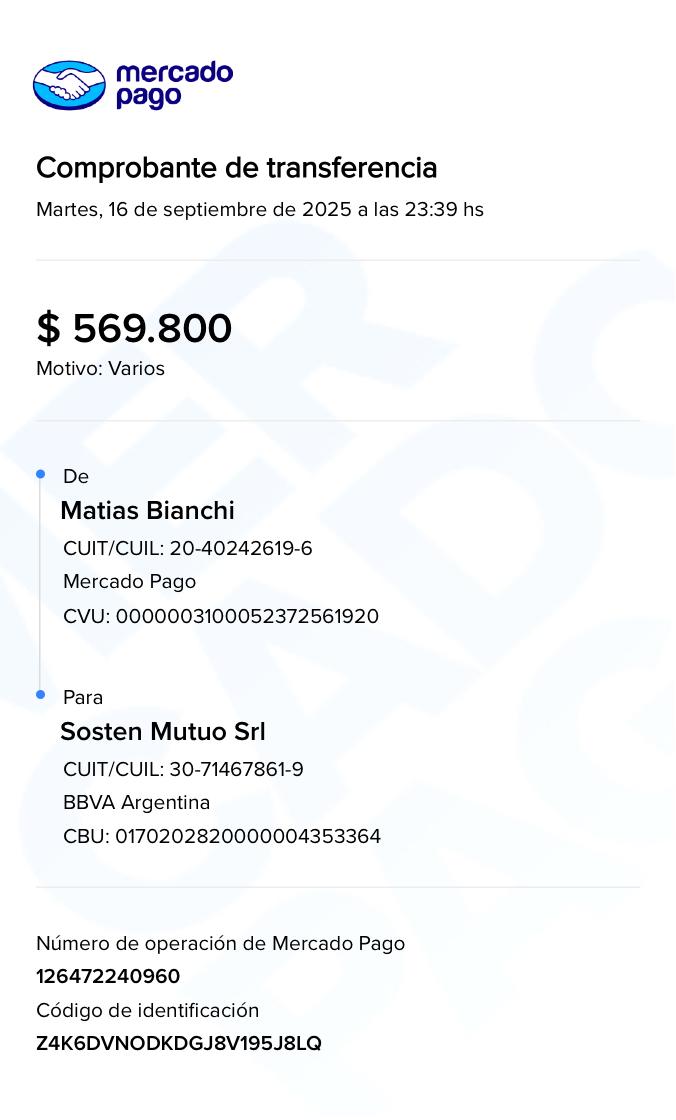676x1120 pixels.
Task: Click the blue dot beside Para
Action: click(x=41, y=694)
